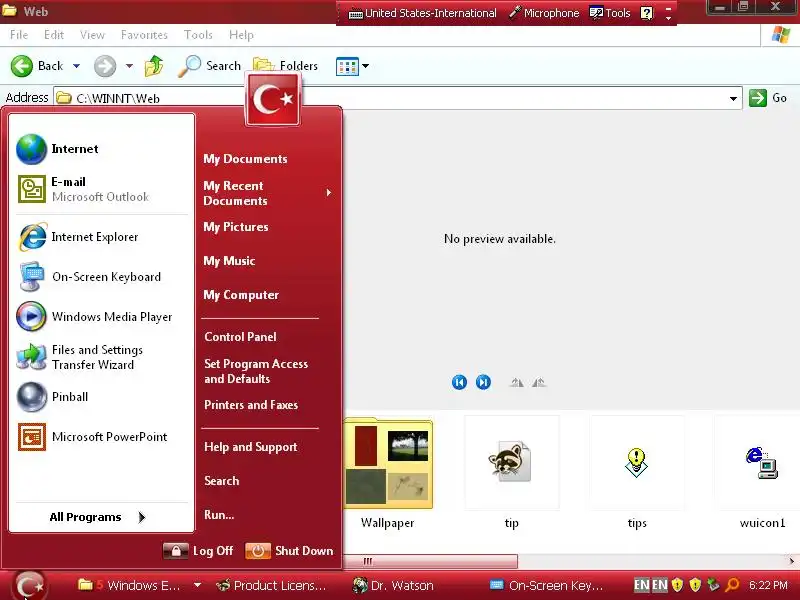This screenshot has width=800, height=600.
Task: Open Help and Support
Action: (251, 447)
